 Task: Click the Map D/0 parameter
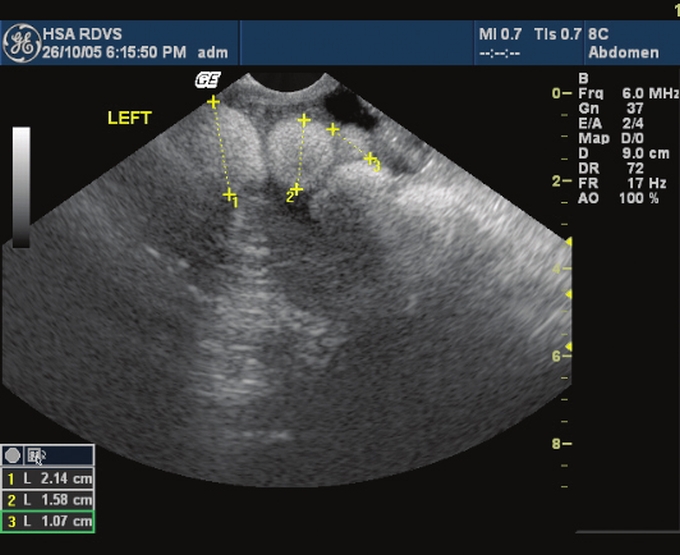(x=611, y=138)
